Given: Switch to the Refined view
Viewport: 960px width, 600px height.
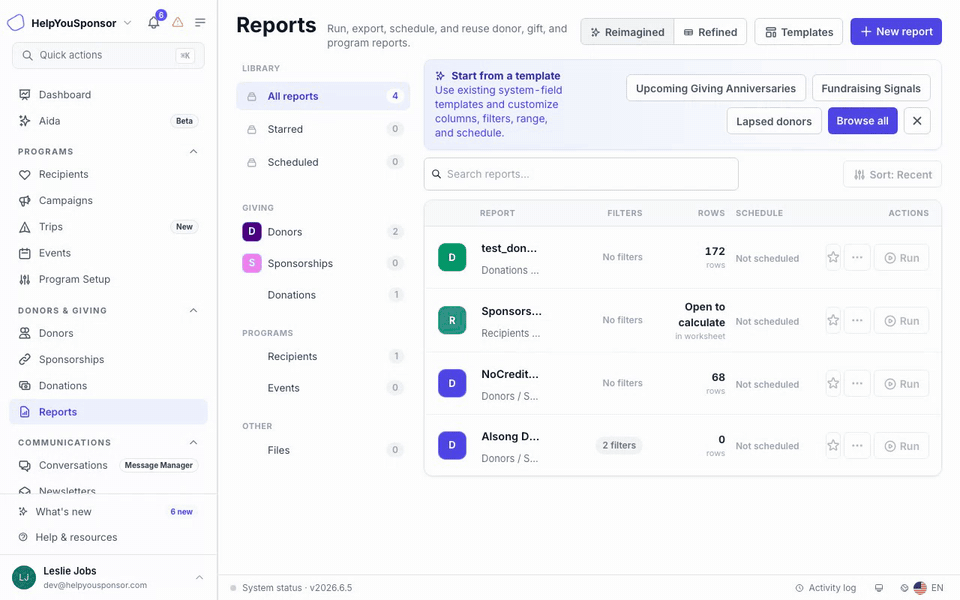Looking at the screenshot, I should click(x=710, y=32).
